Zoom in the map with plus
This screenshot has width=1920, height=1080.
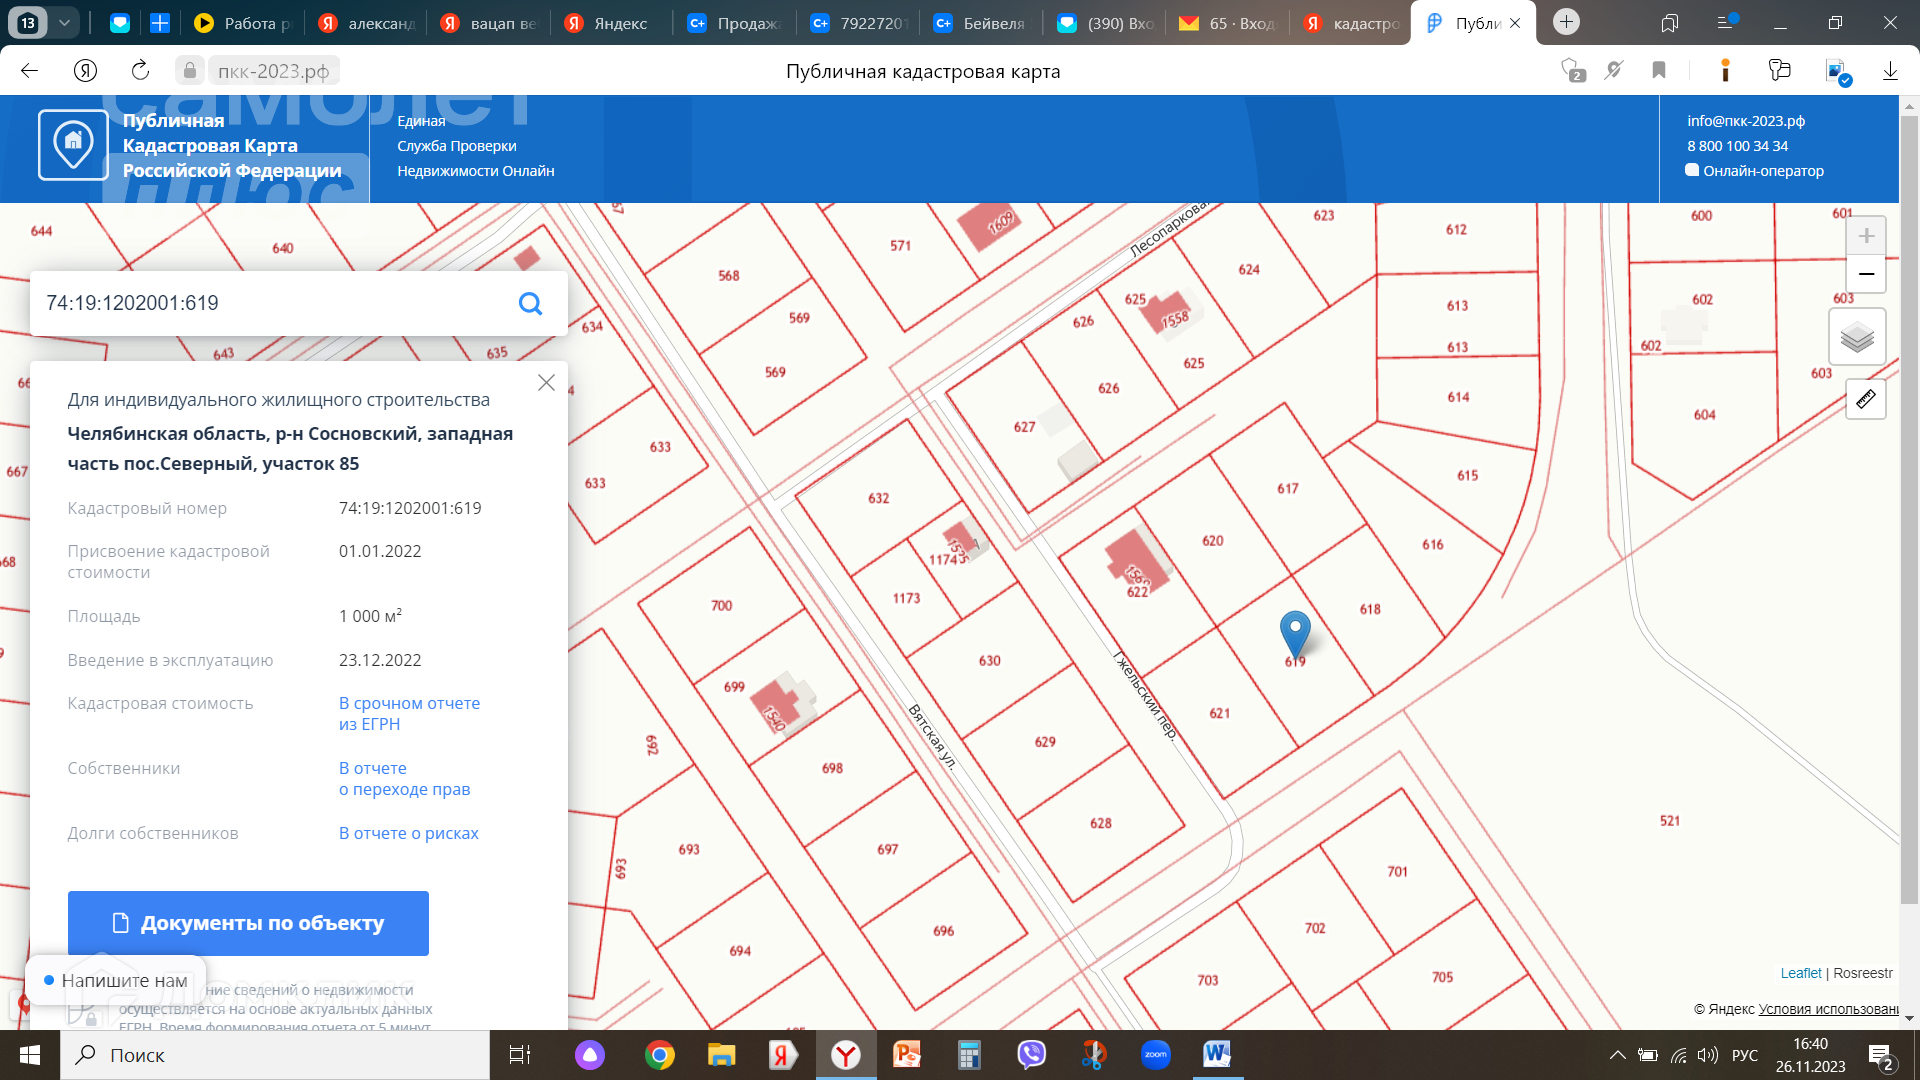[x=1865, y=236]
